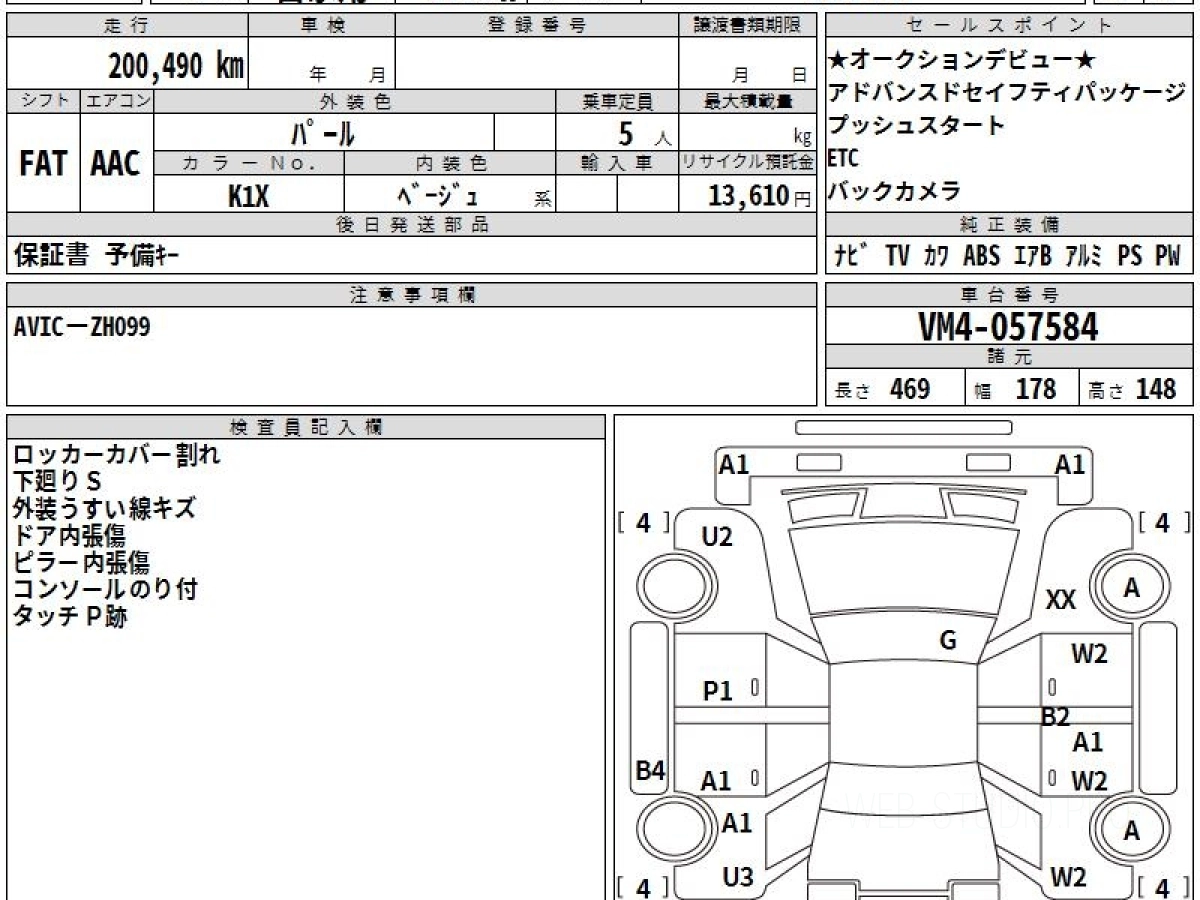Click the ABS equipment label
The image size is (1200, 900).
coord(981,256)
